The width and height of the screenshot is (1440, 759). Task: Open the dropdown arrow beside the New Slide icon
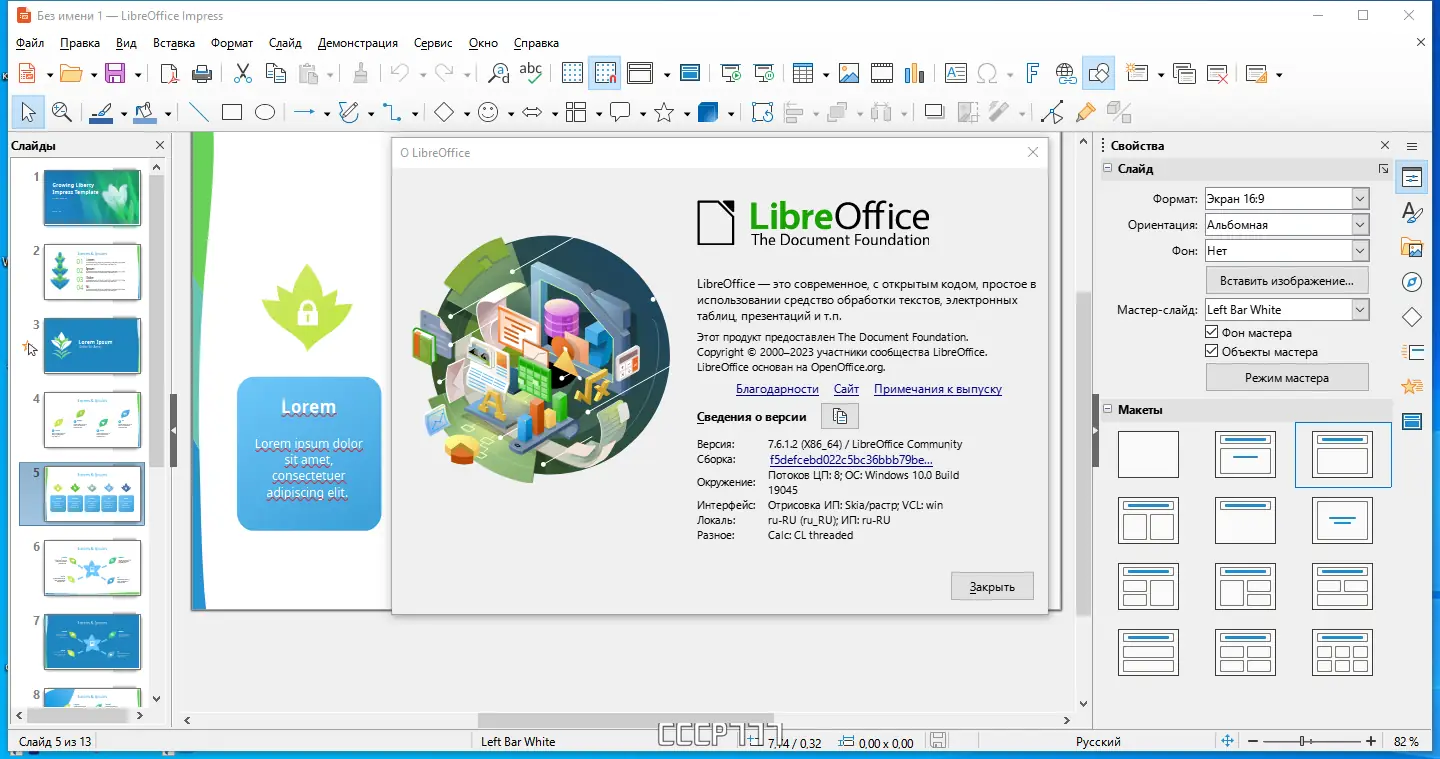click(1160, 74)
